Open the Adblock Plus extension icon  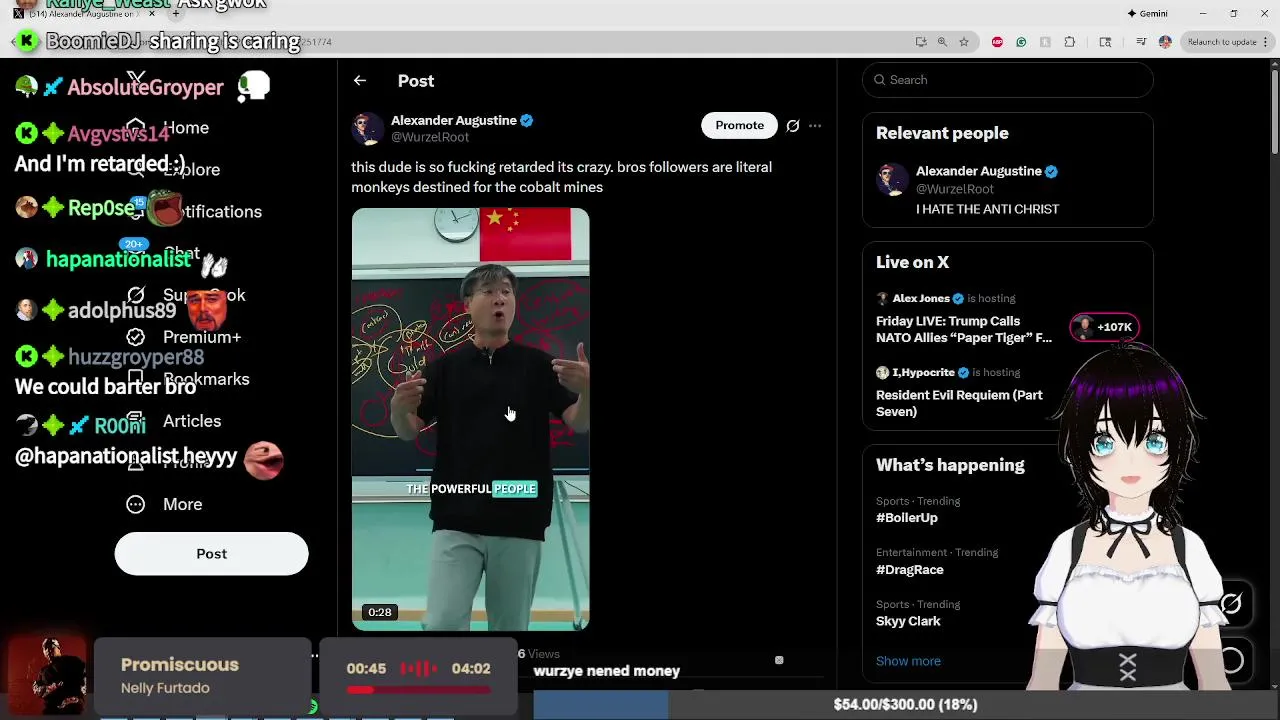(x=997, y=42)
